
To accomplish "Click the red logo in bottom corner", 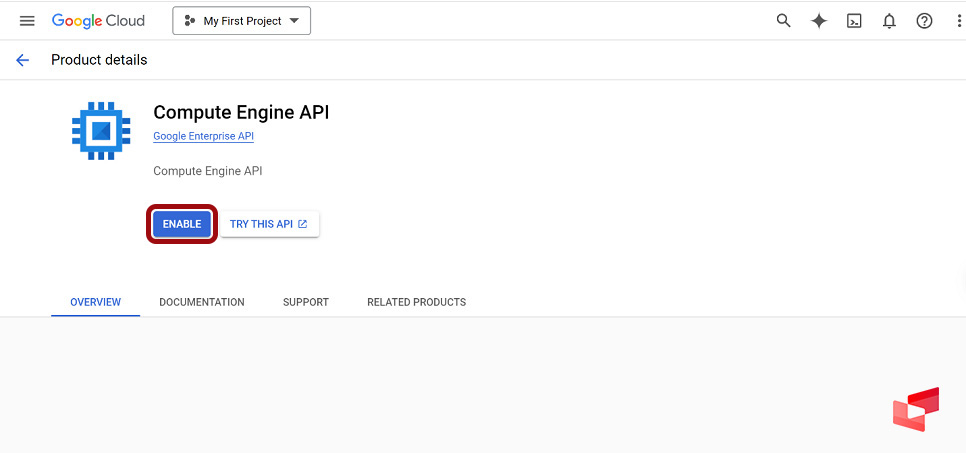I will coord(916,409).
